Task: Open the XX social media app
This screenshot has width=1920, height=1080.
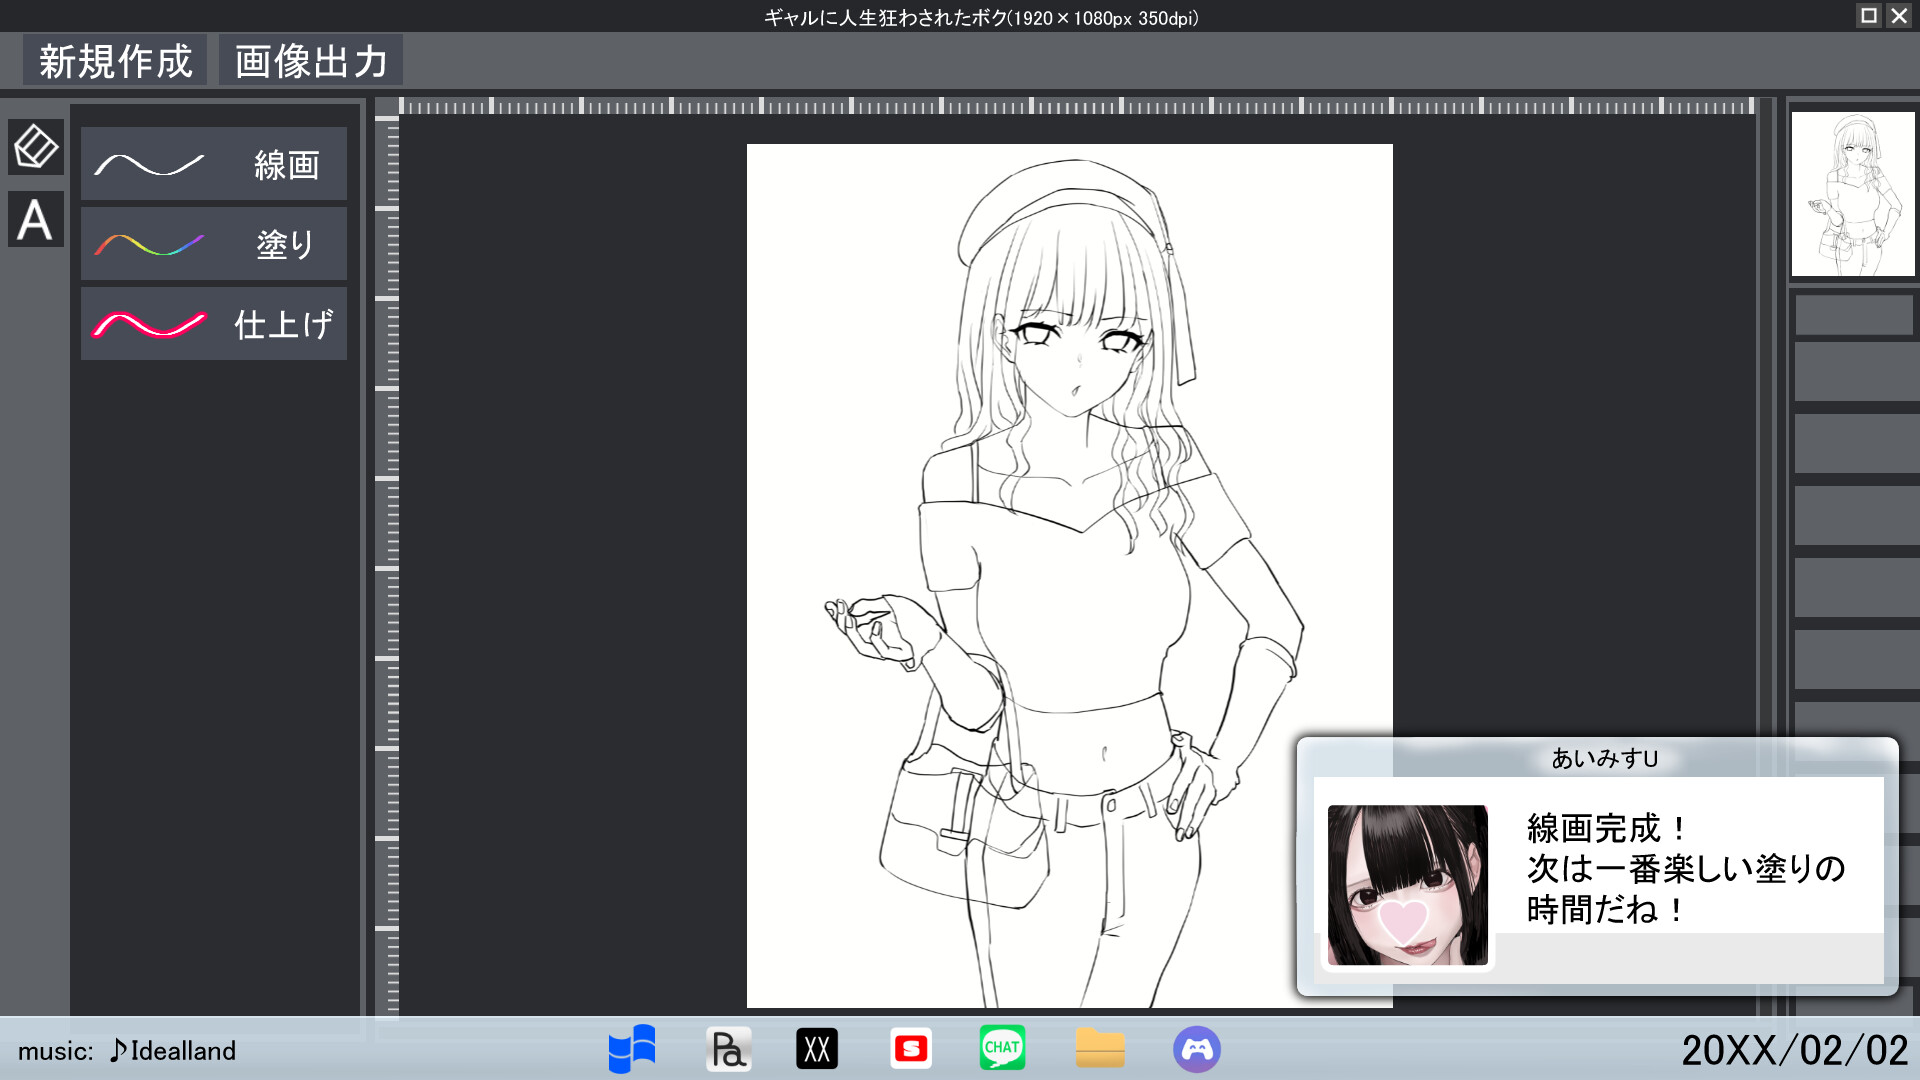Action: 817,1048
